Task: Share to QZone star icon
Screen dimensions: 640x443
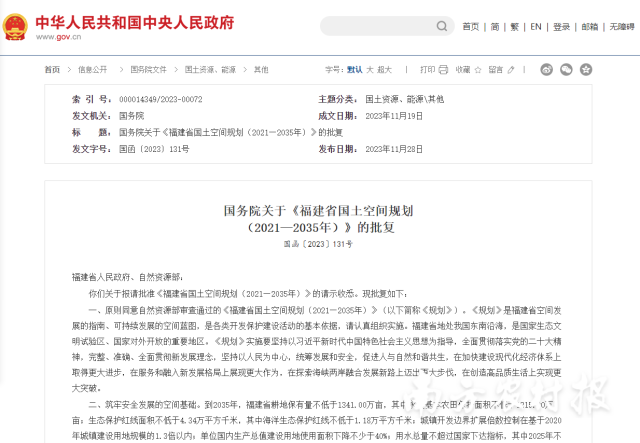Action: [586, 69]
